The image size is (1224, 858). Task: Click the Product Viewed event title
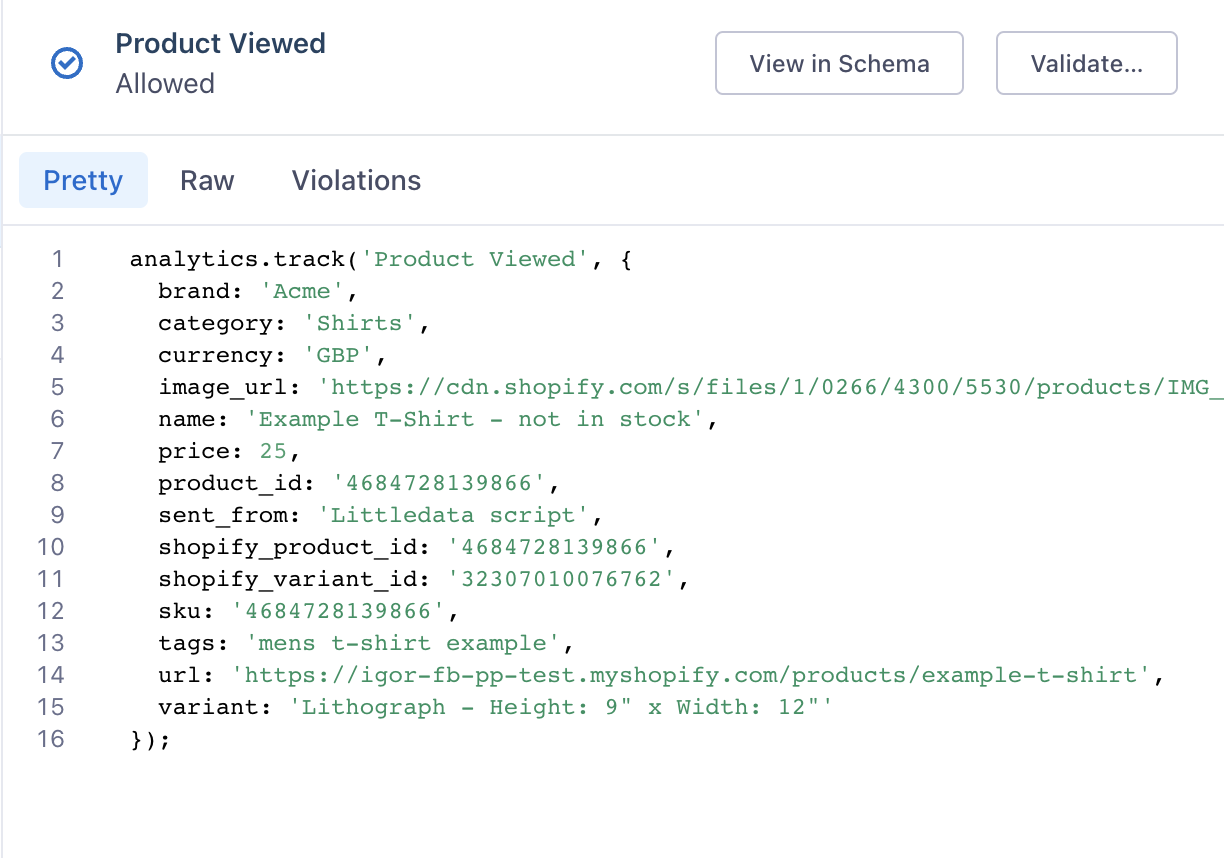pyautogui.click(x=220, y=44)
